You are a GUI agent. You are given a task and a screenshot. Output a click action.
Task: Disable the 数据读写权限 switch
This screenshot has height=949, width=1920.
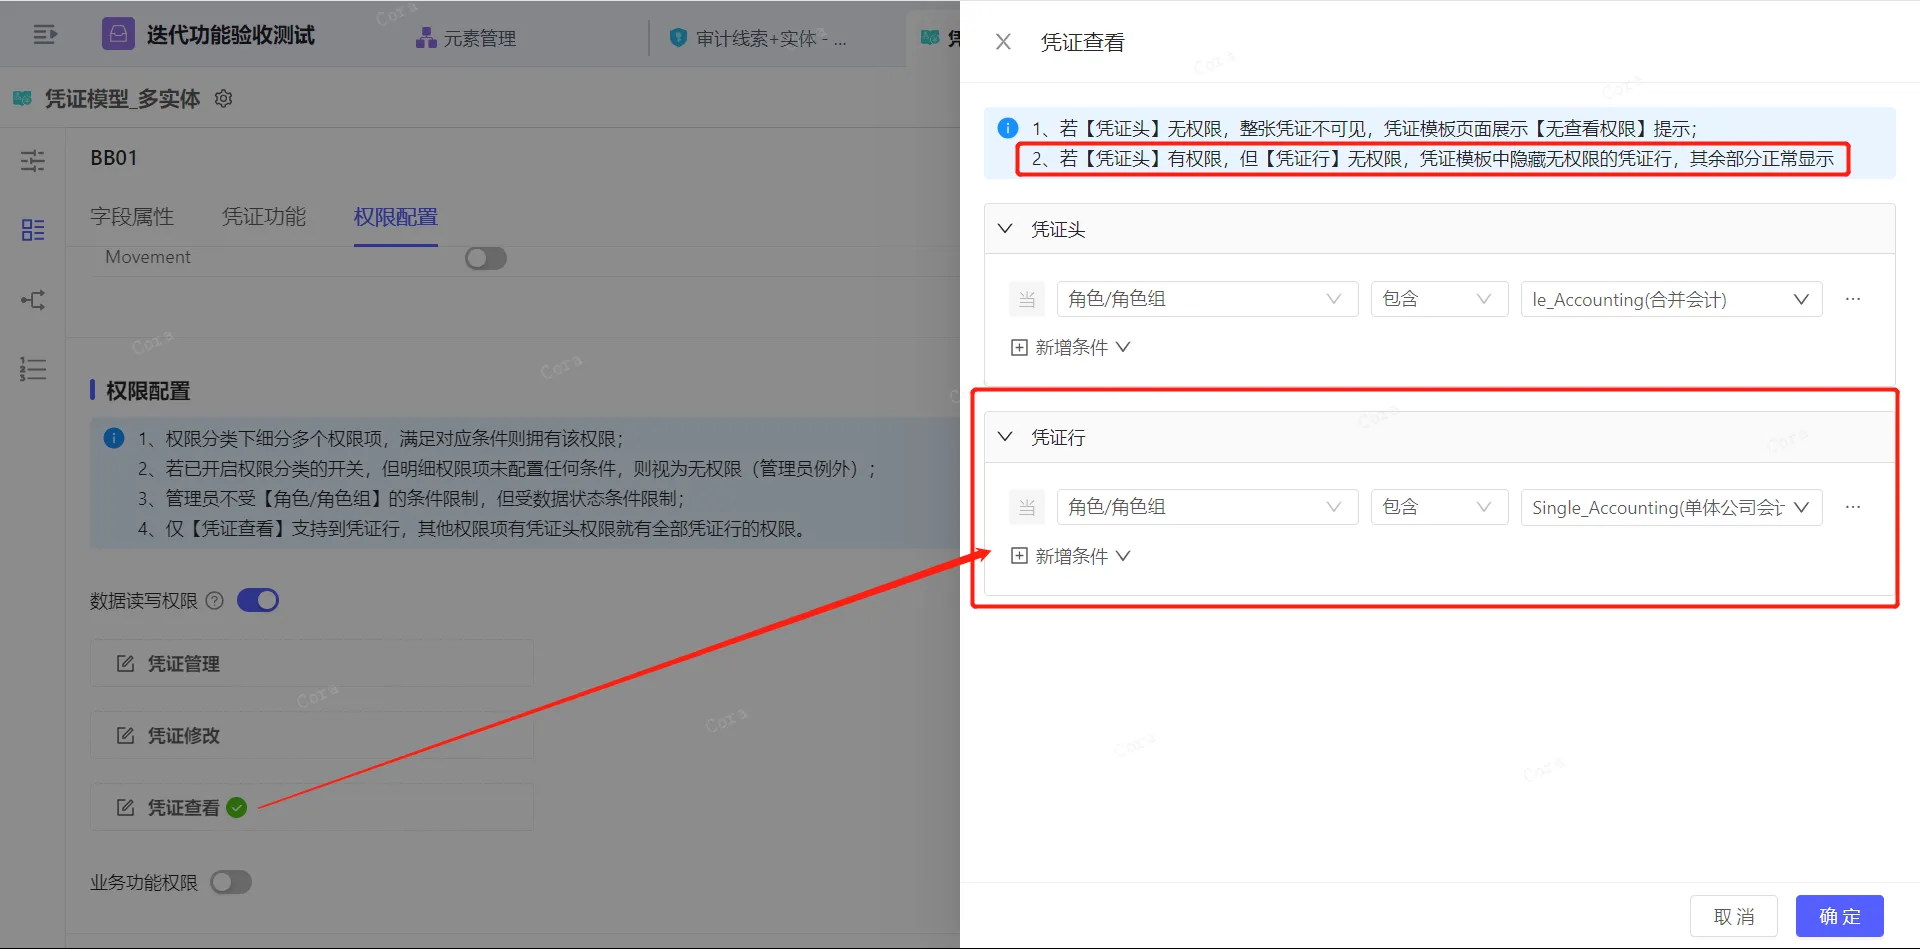(258, 600)
